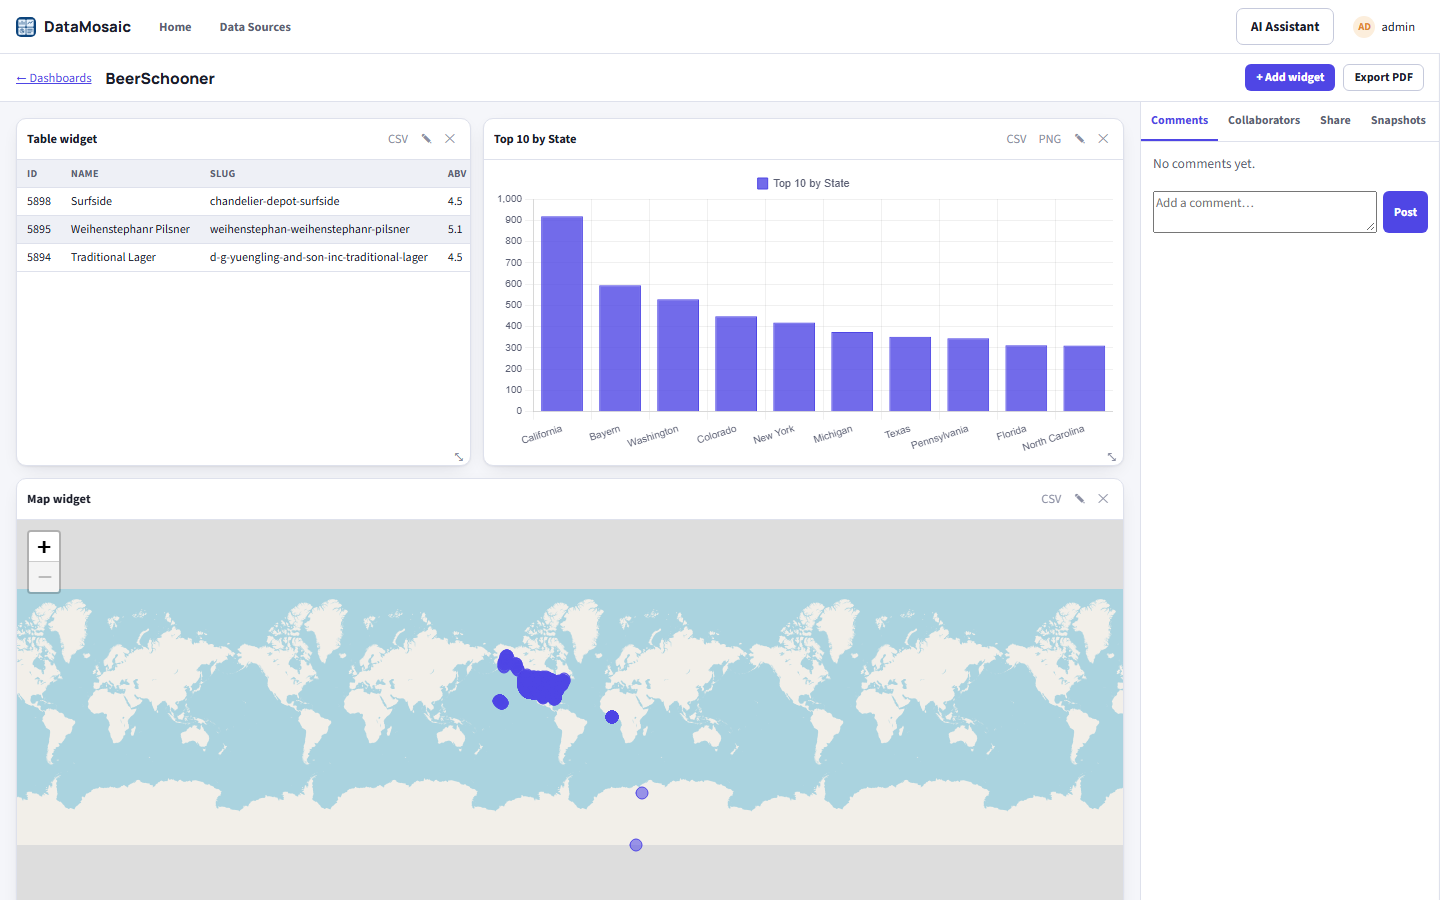The image size is (1440, 900).
Task: Select the Surfside table row
Action: click(243, 201)
